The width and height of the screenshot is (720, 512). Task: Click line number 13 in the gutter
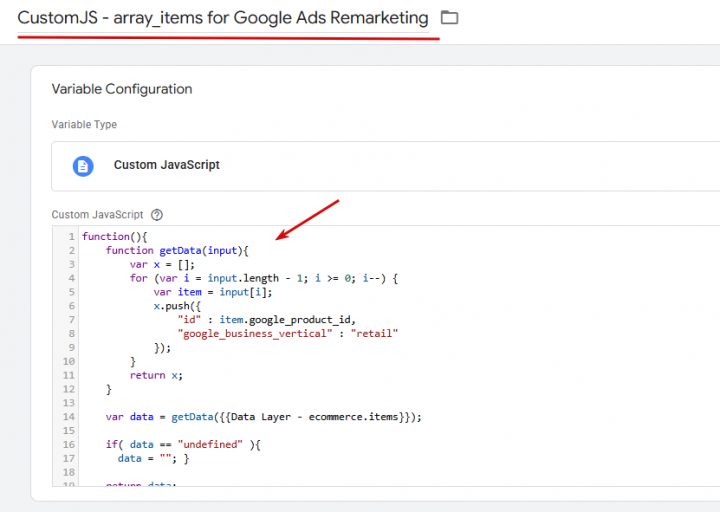pos(68,403)
